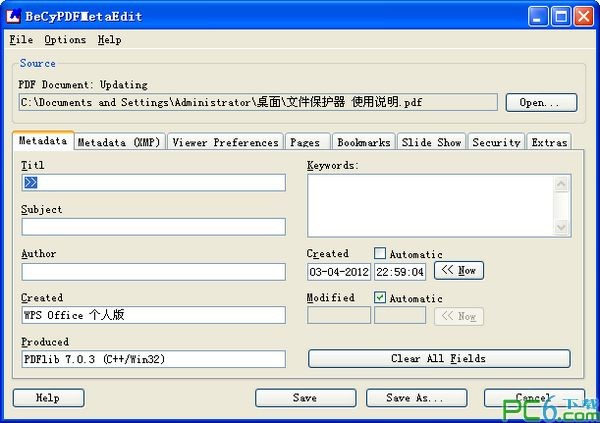The image size is (600, 423).
Task: Minimize the BeCyPDFMetaEdit window
Action: [537, 16]
